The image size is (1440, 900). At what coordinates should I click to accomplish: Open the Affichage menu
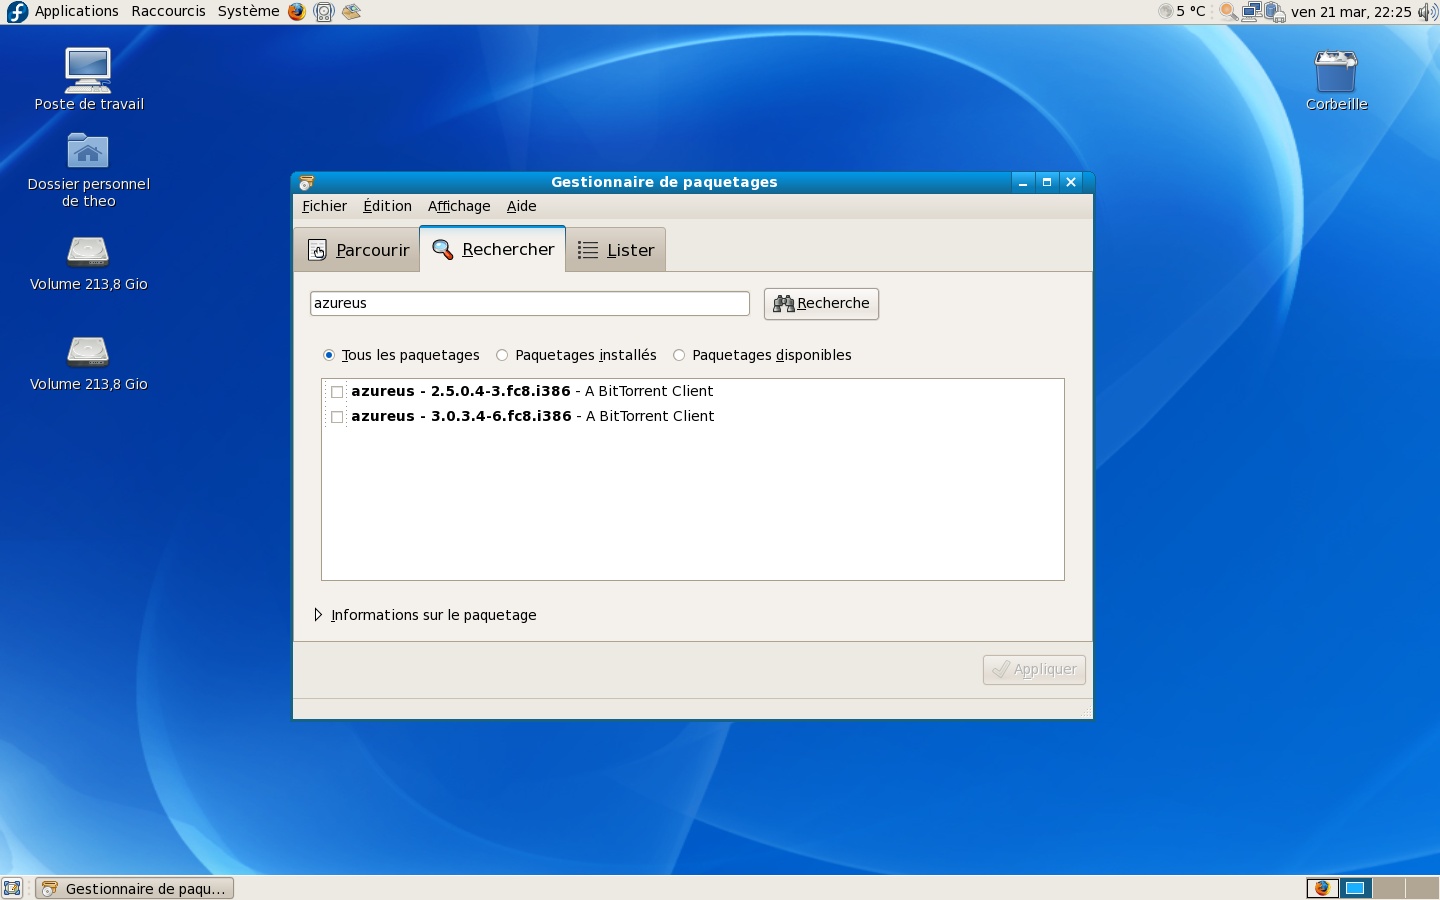tap(459, 206)
